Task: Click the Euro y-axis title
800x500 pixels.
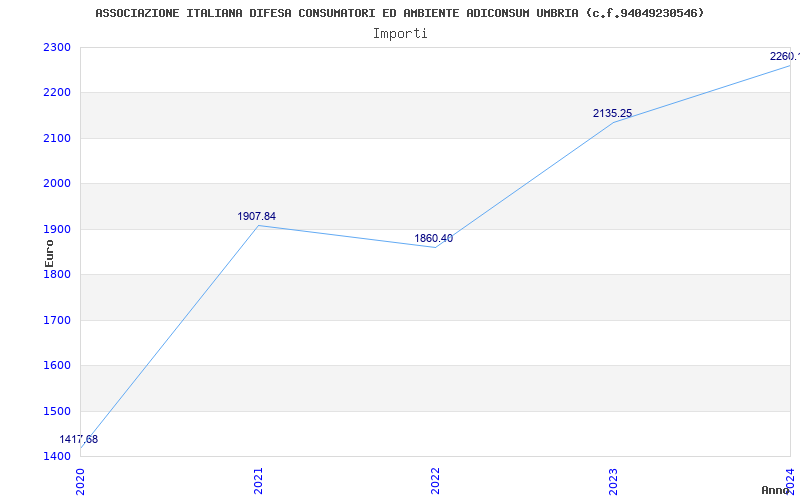Action: coord(49,253)
